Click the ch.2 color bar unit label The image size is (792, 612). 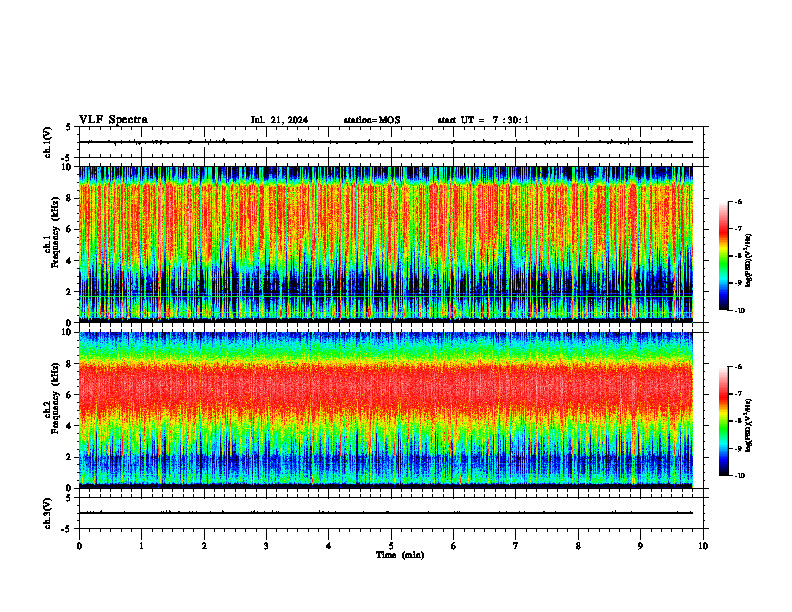click(x=749, y=425)
